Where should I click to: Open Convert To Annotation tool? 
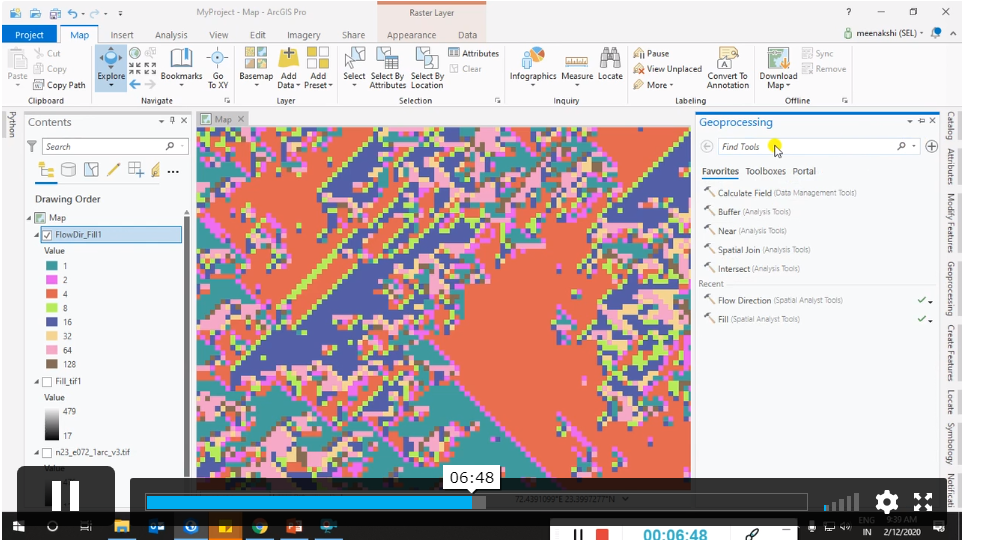(728, 67)
